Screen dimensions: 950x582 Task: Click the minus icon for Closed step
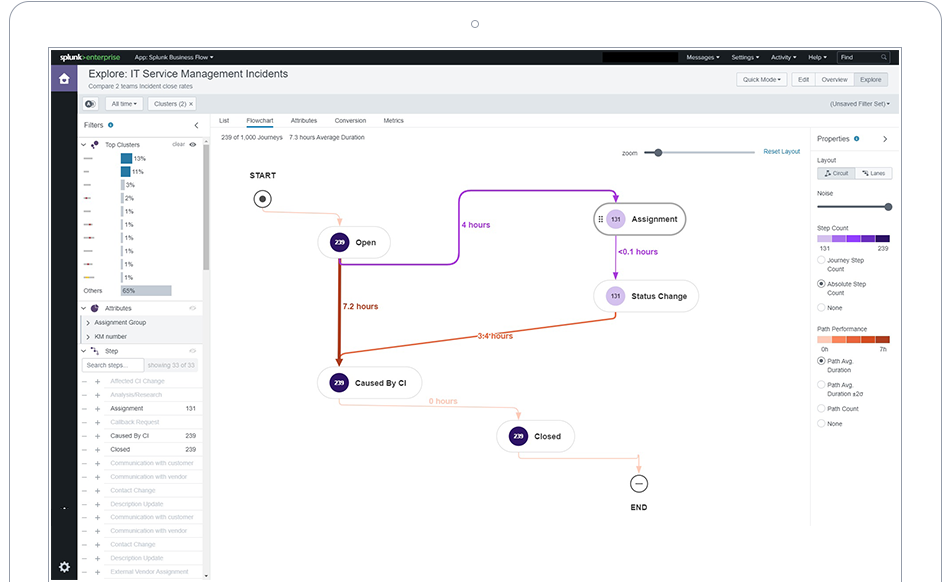pos(85,450)
